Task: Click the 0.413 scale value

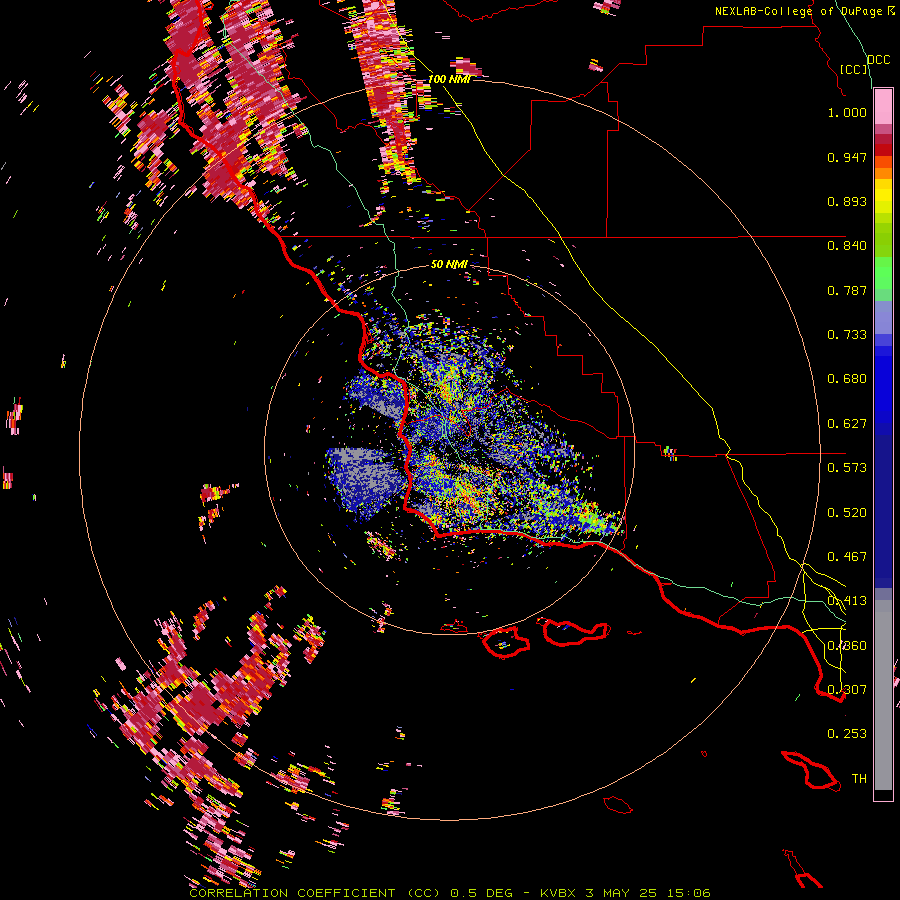Action: pos(847,601)
